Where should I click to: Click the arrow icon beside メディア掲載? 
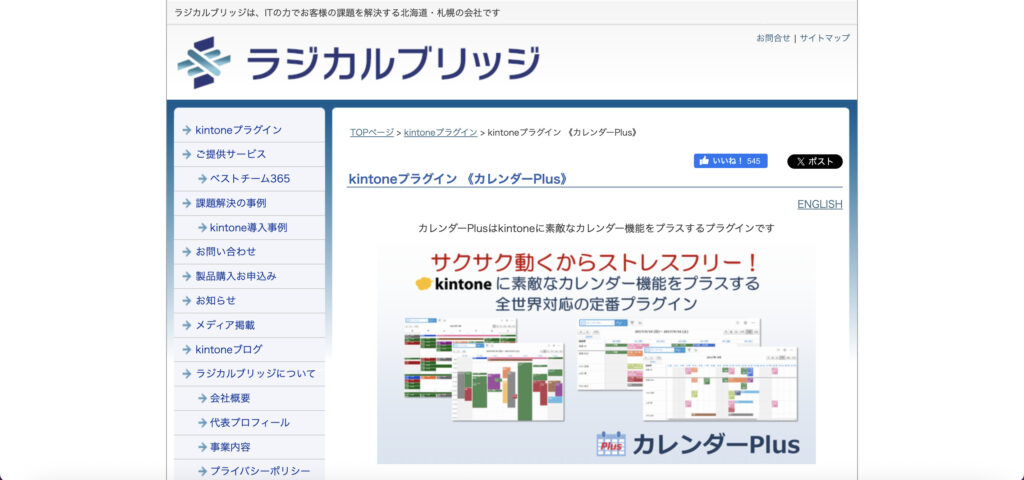tap(187, 325)
